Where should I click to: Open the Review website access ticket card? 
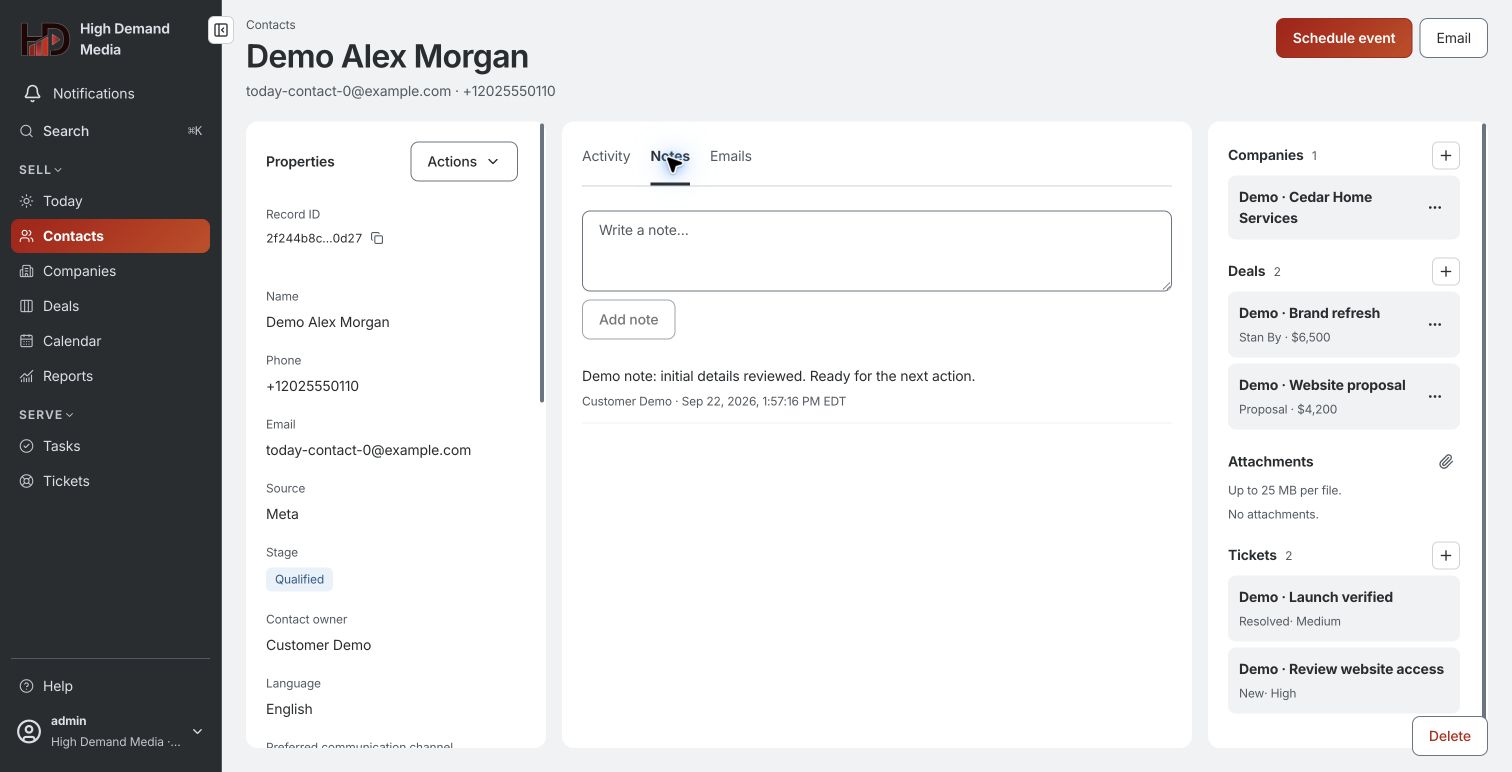(1344, 680)
